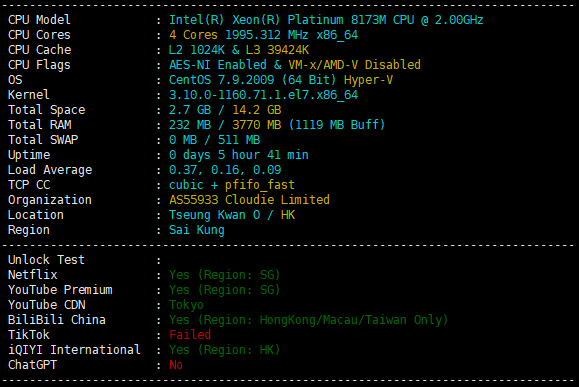579x387 pixels.
Task: Select the '4 Cores' text
Action: (x=193, y=35)
